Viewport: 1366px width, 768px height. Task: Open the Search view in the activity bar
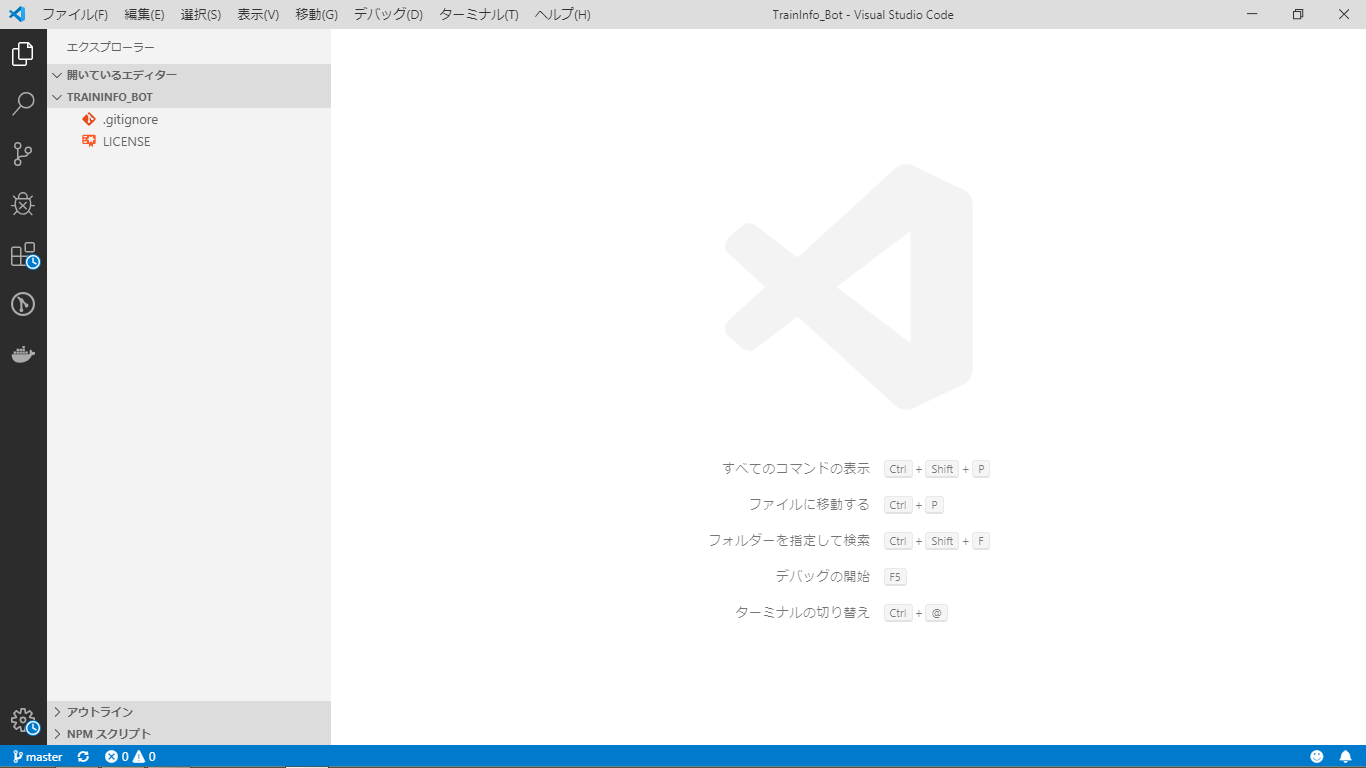click(23, 104)
